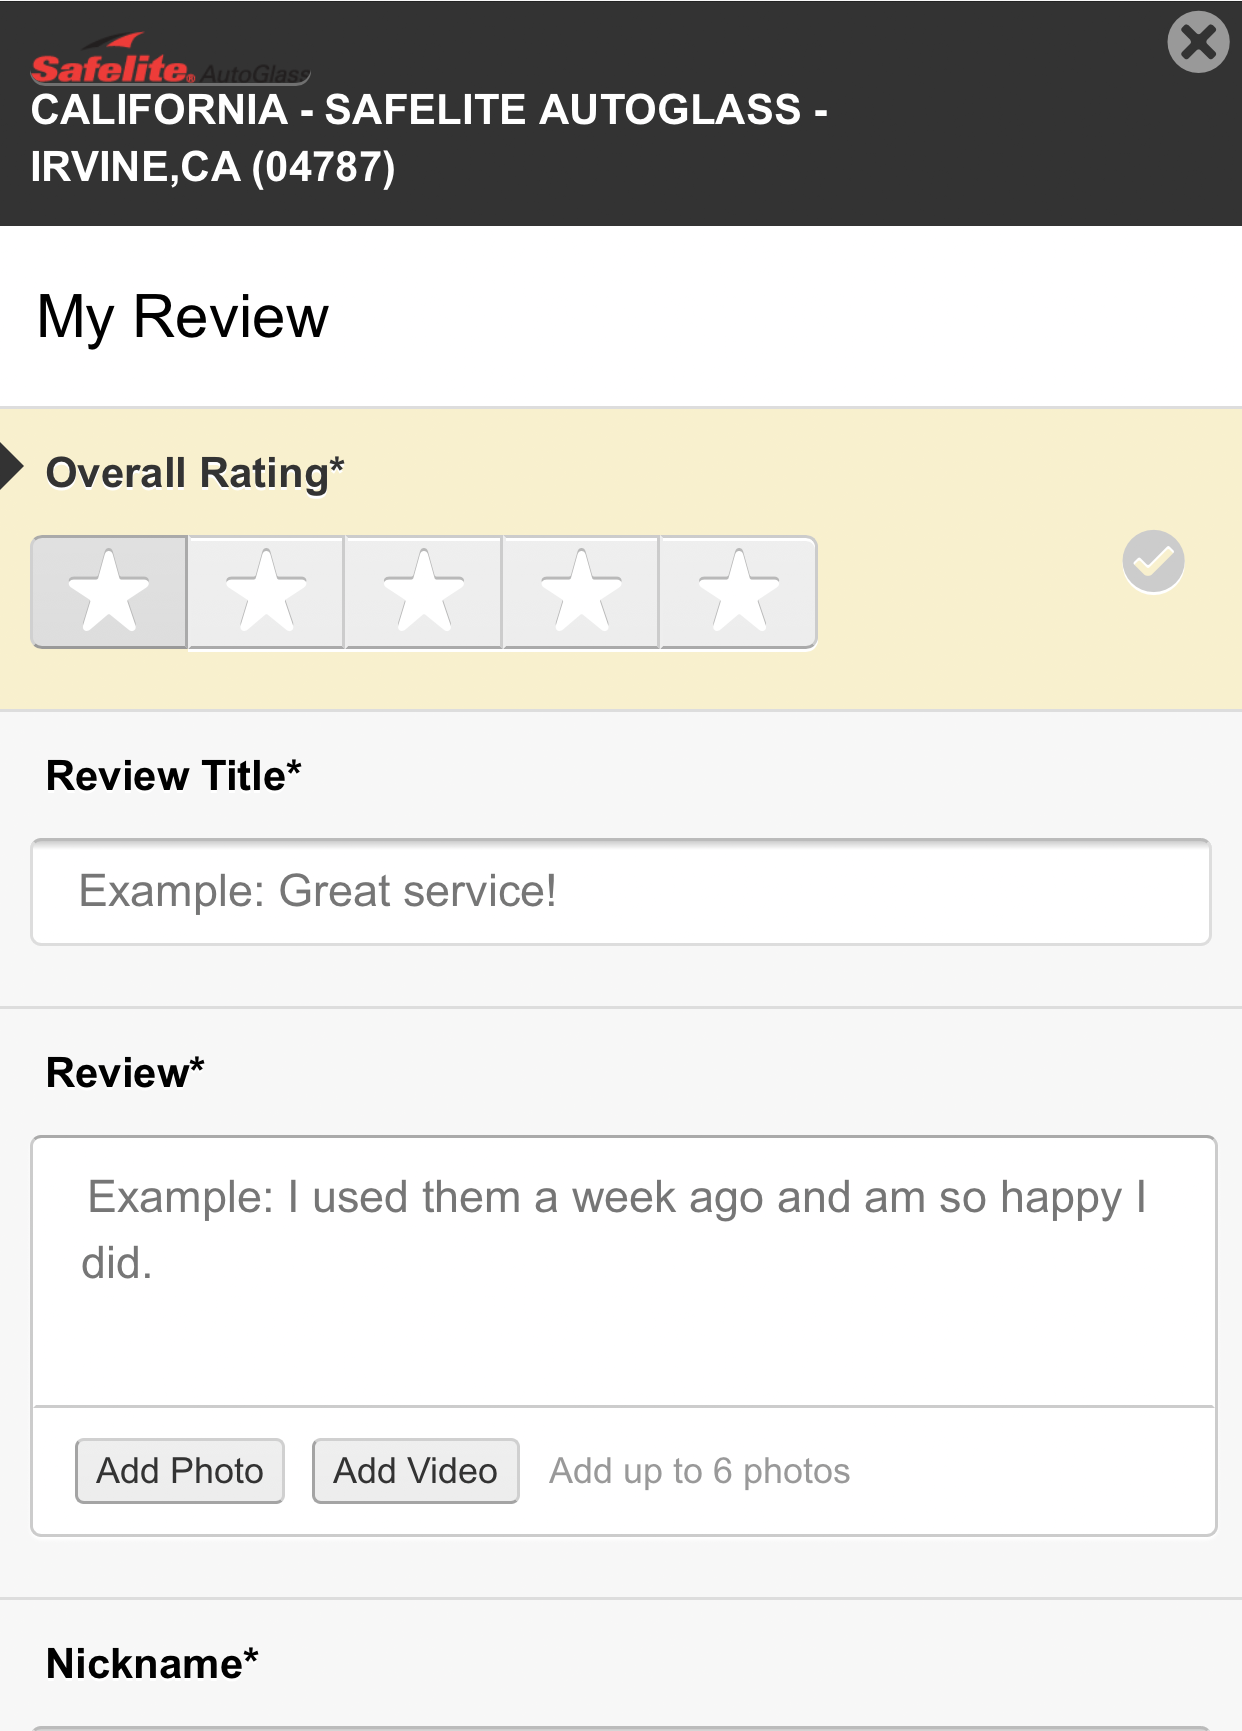Viewport: 1242px width, 1731px height.
Task: Click the Review Title label
Action: [174, 776]
